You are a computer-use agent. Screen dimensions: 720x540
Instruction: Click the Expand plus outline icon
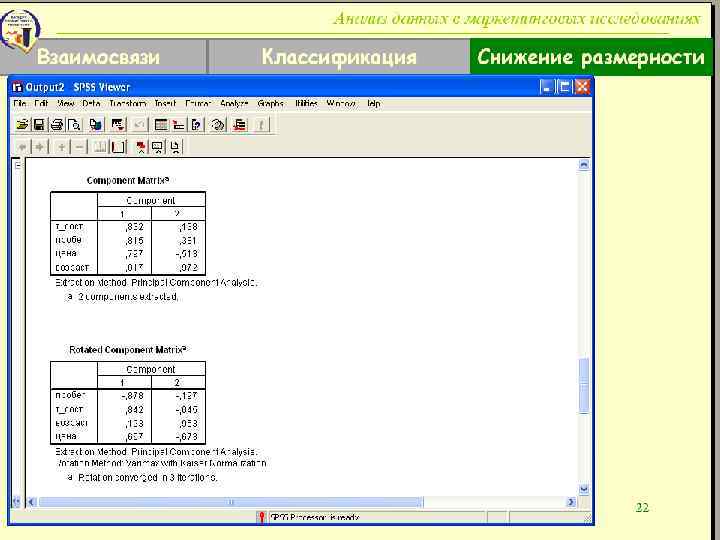pos(61,147)
